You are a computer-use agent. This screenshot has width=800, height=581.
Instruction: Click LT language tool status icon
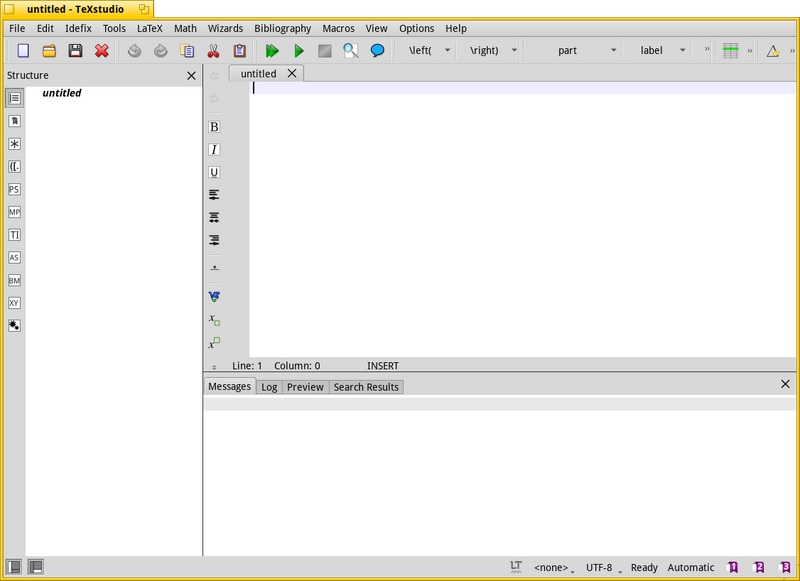[x=516, y=567]
